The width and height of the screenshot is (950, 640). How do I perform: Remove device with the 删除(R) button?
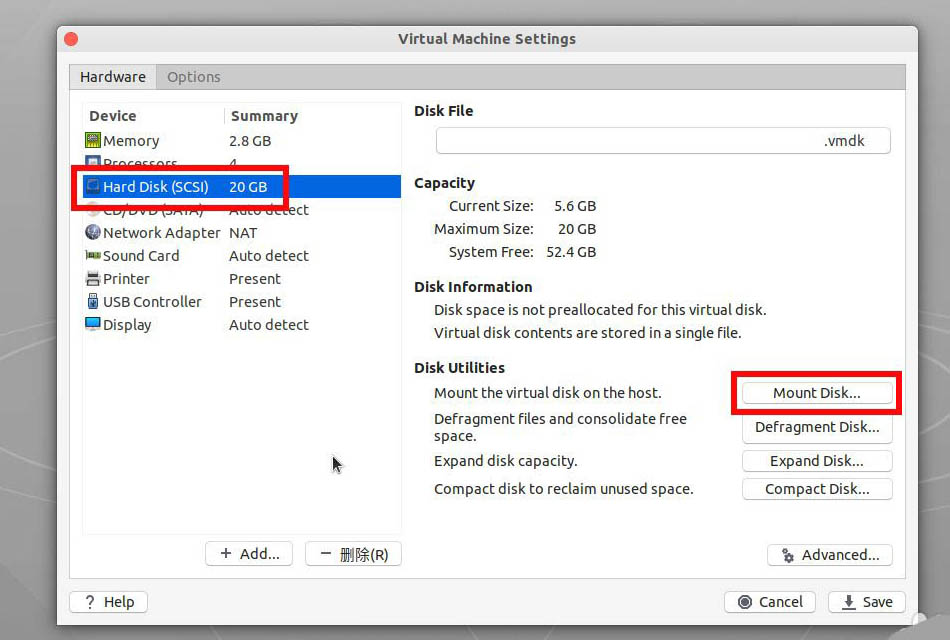[x=353, y=554]
